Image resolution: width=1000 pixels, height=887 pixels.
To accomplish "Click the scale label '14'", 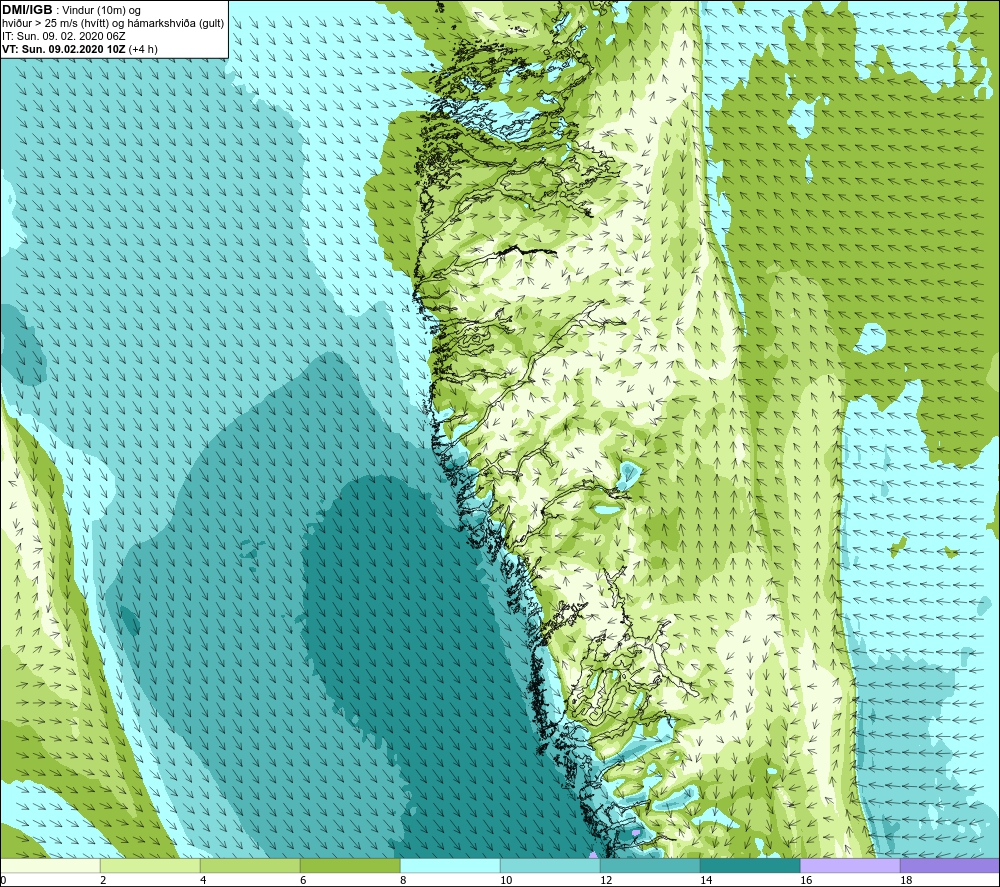I will tap(705, 880).
